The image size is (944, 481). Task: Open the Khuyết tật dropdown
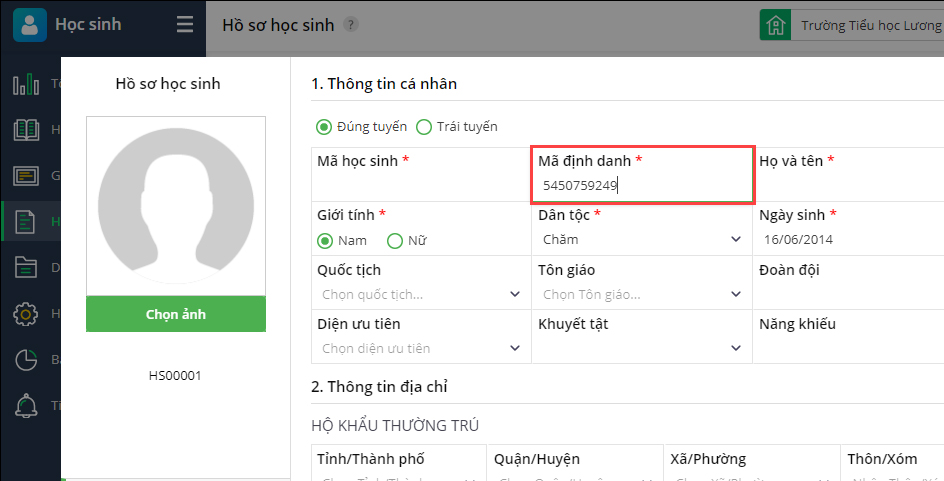tap(642, 348)
